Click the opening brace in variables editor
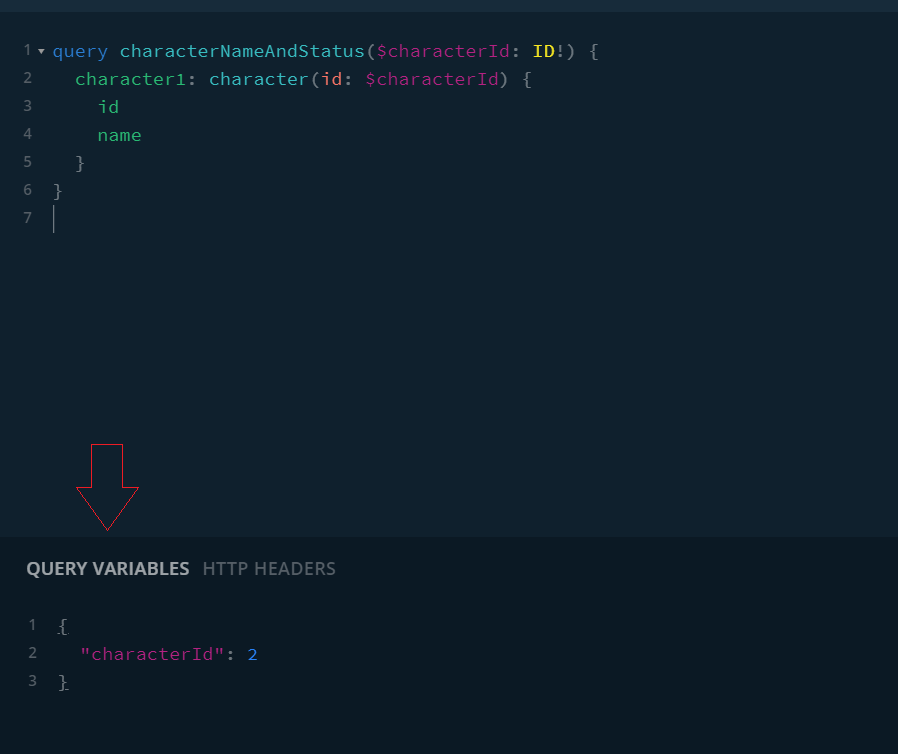Viewport: 898px width, 754px height. (x=63, y=626)
